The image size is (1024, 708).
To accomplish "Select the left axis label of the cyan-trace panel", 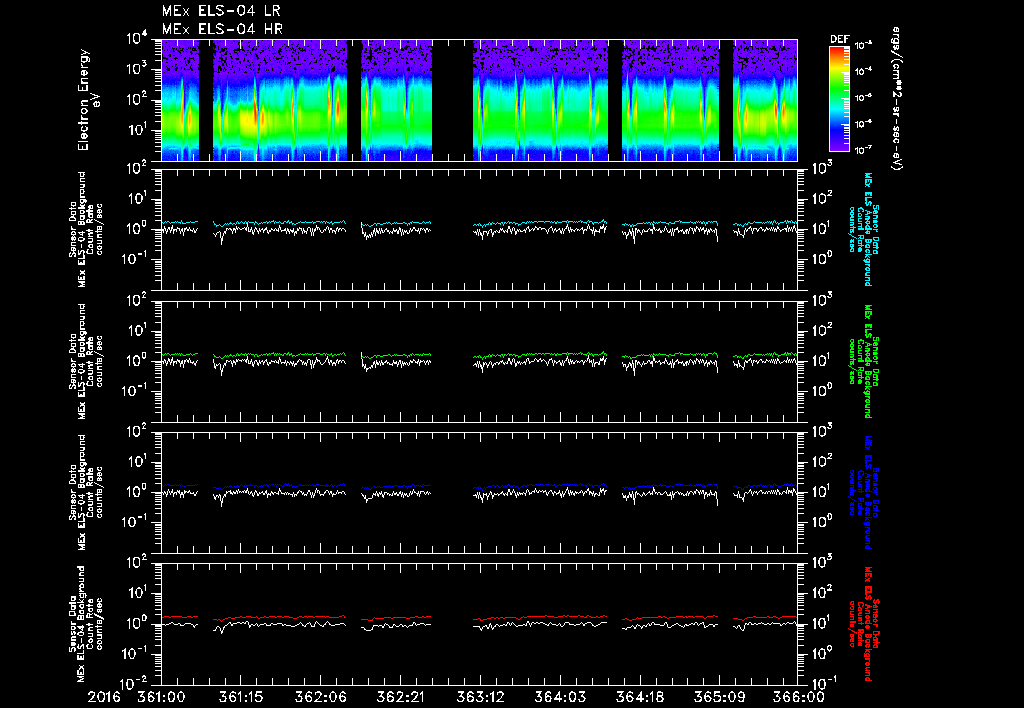I will pyautogui.click(x=86, y=230).
